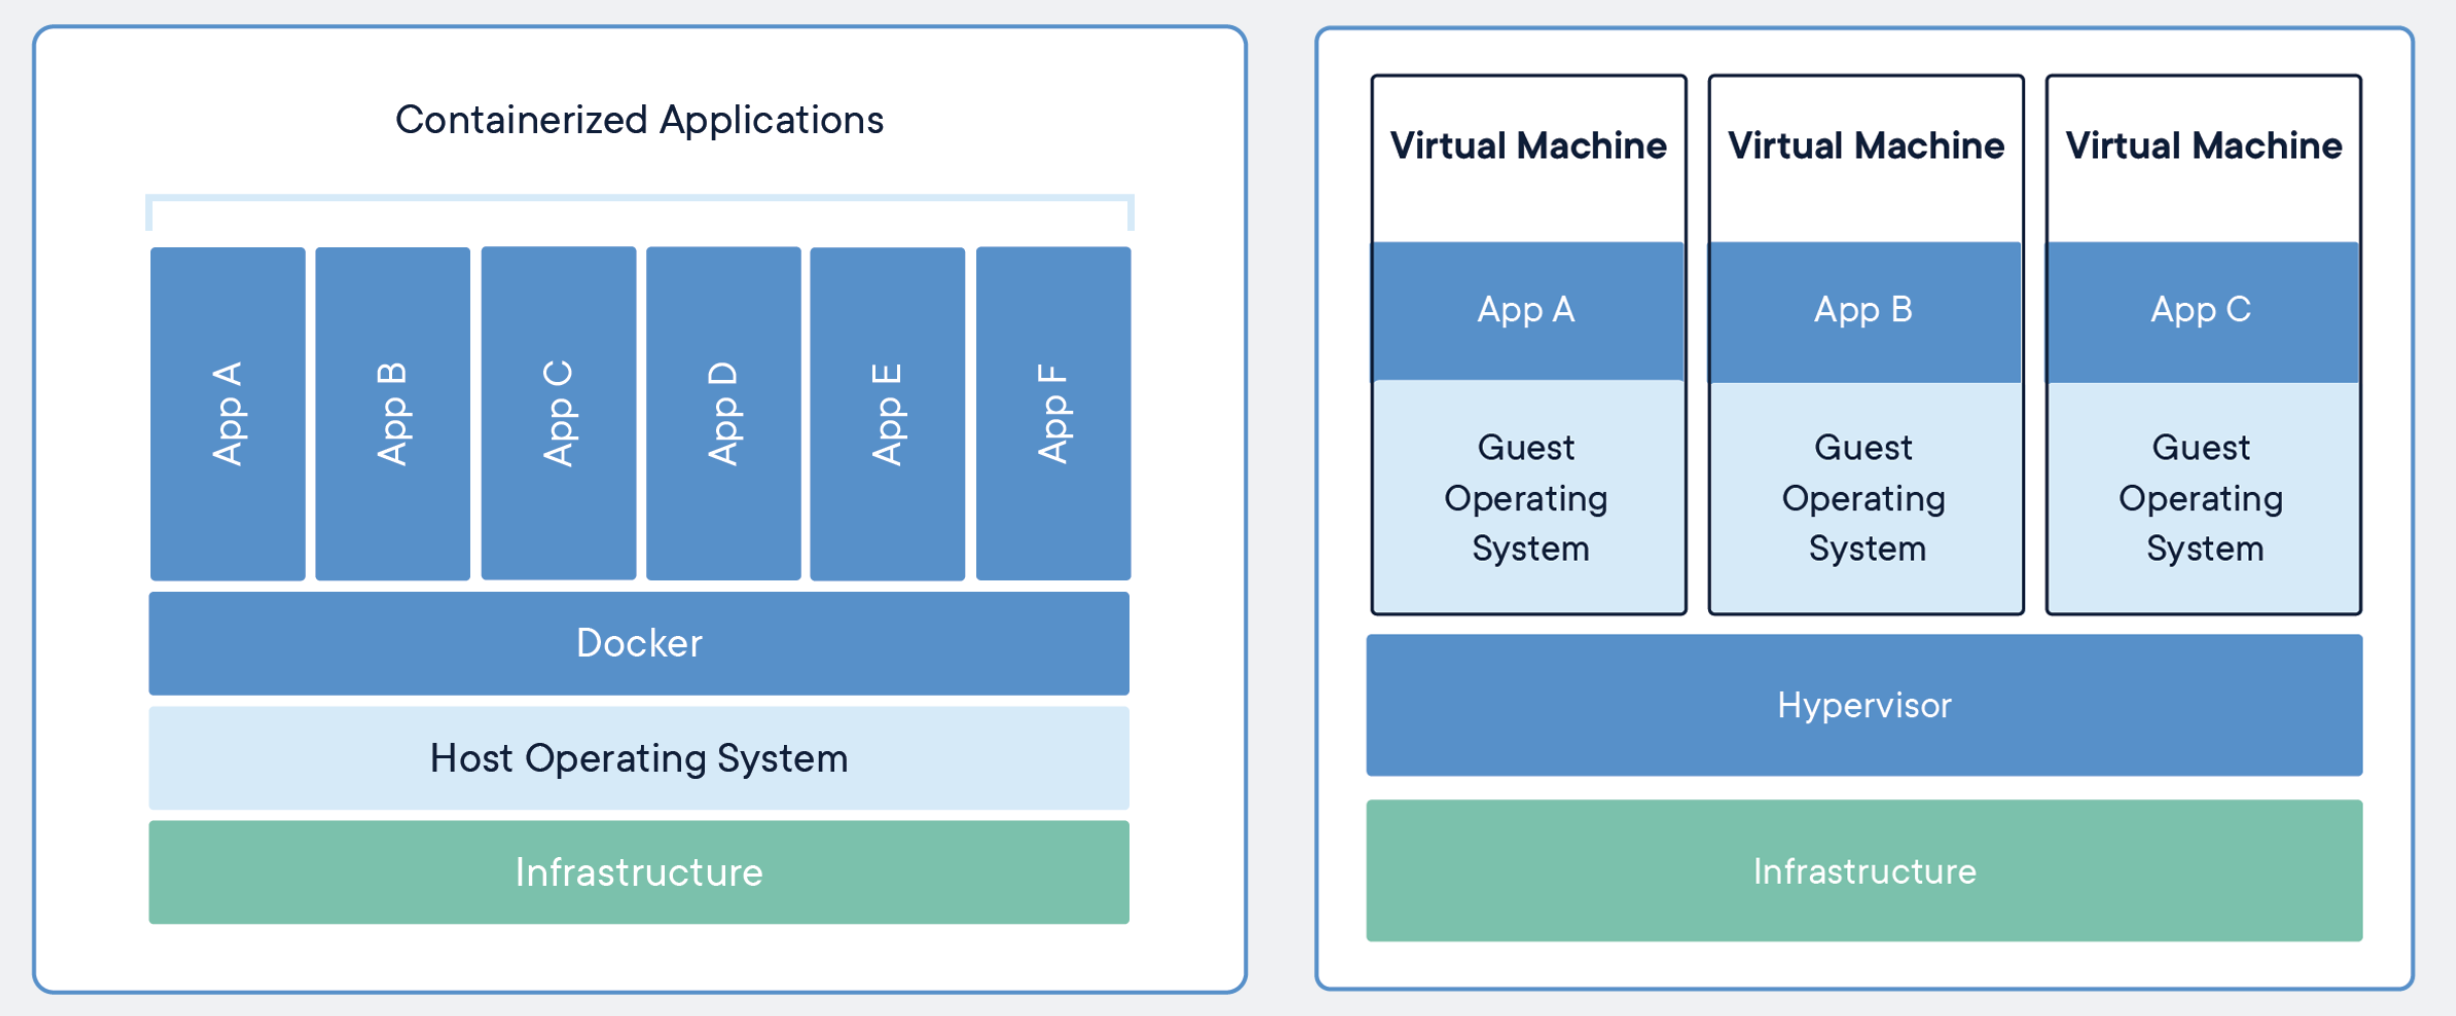2456x1016 pixels.
Task: Select the vertical App B container block
Action: tap(393, 413)
